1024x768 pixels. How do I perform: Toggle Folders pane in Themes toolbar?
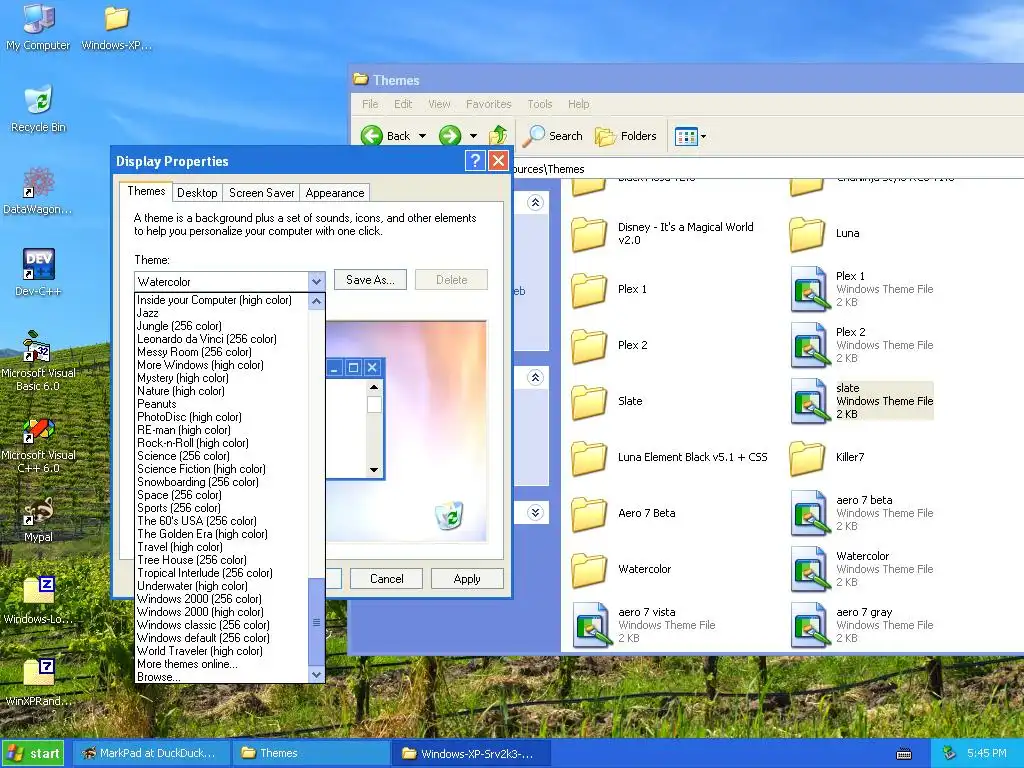tap(625, 136)
